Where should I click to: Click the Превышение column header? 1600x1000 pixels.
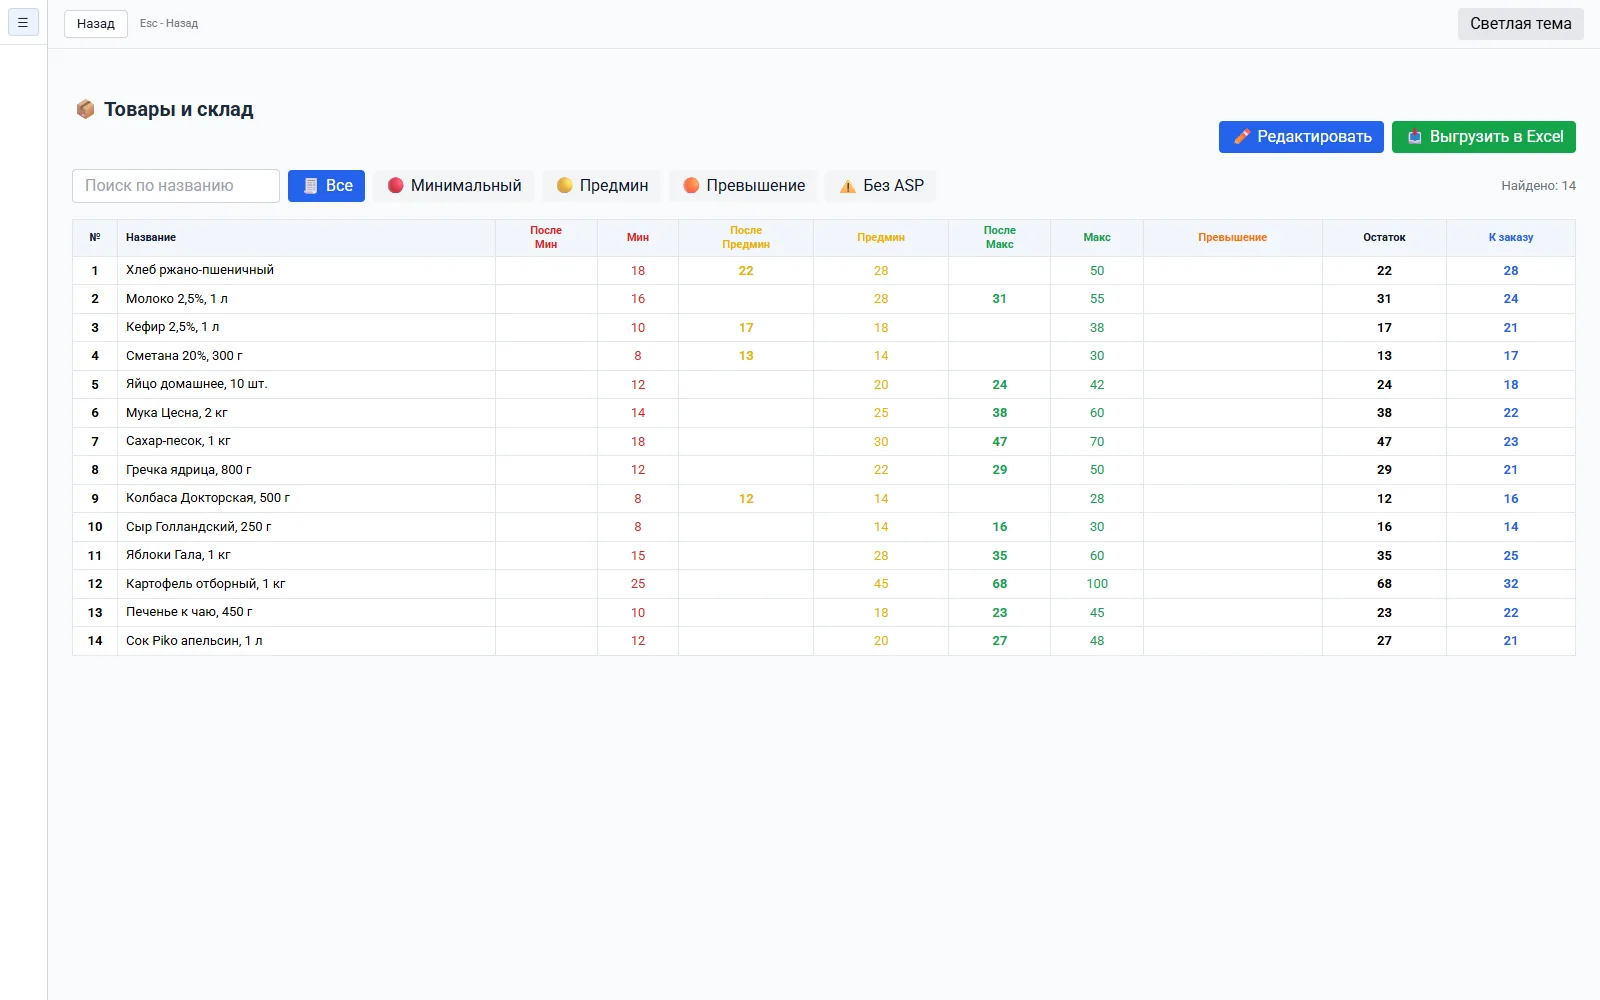click(1233, 238)
